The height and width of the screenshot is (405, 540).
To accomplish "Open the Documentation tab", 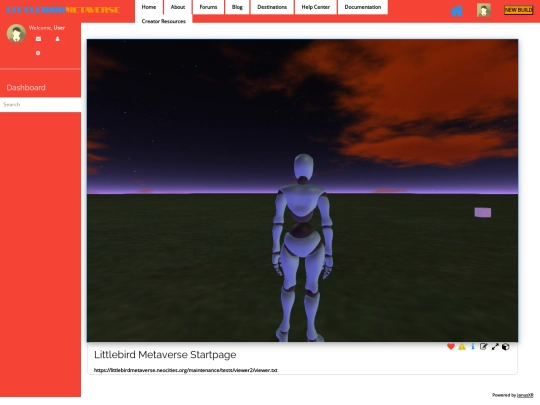I will 363,7.
